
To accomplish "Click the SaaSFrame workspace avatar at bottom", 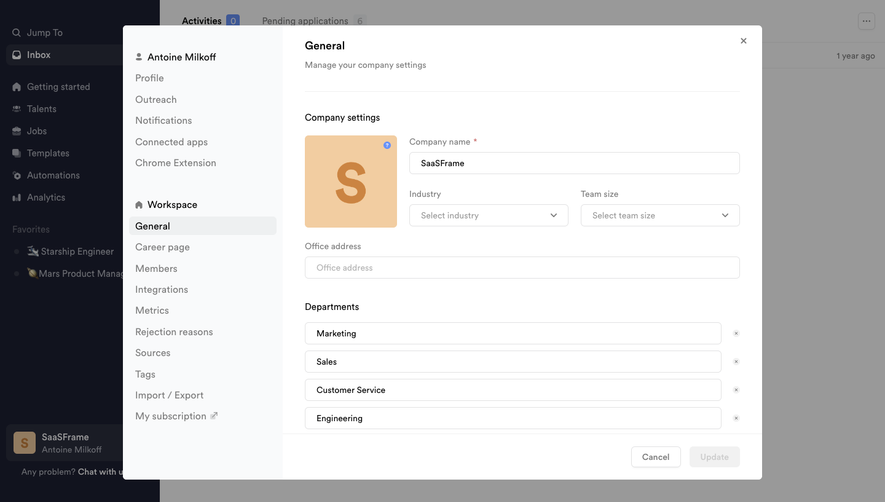I will point(24,443).
